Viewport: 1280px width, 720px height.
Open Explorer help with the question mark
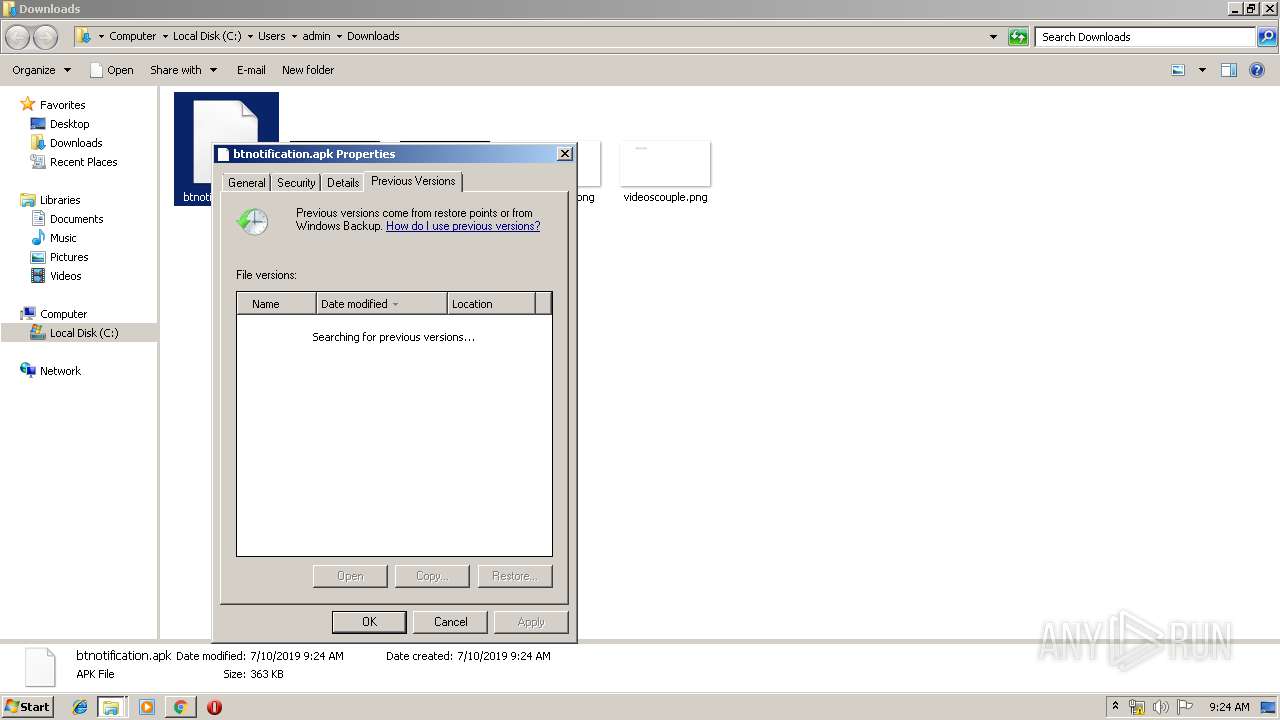pos(1257,70)
